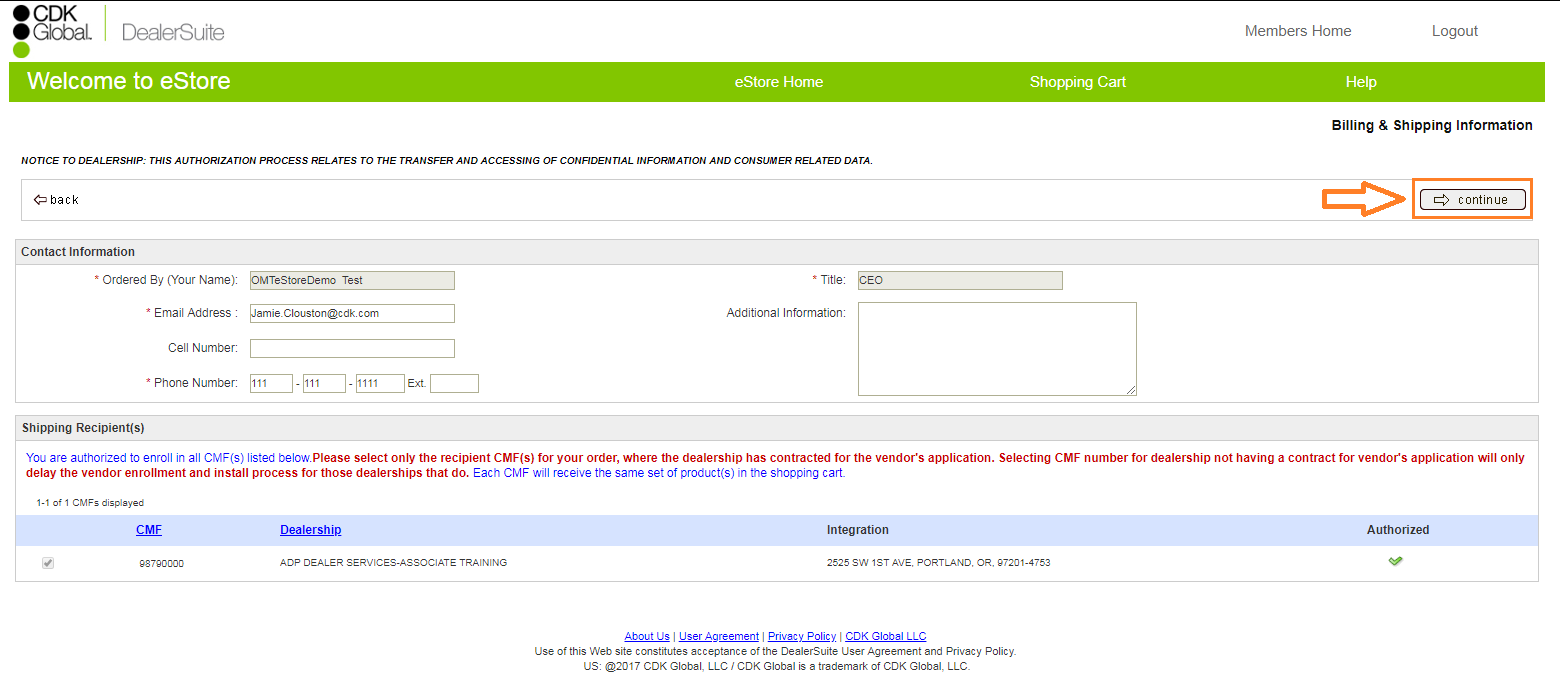This screenshot has height=687, width=1560.
Task: Click the DealerSuite logo text
Action: 173,32
